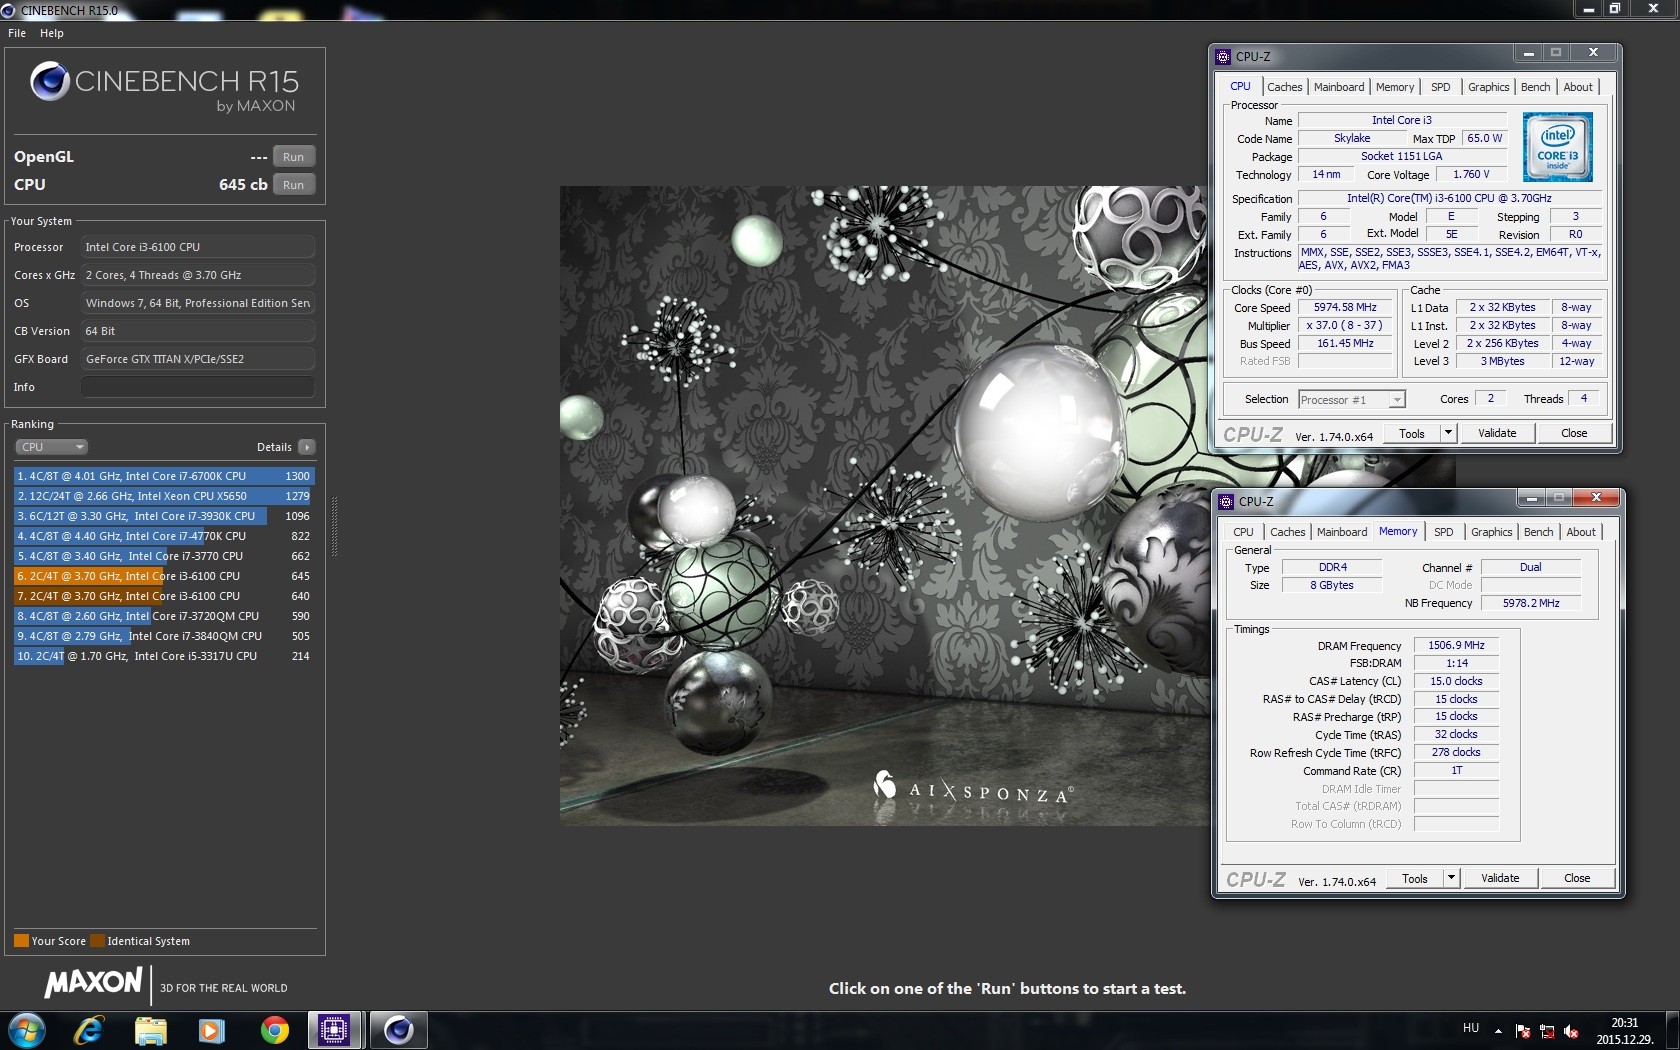This screenshot has height=1050, width=1680.
Task: Open the File menu in Cinebench
Action: click(17, 33)
